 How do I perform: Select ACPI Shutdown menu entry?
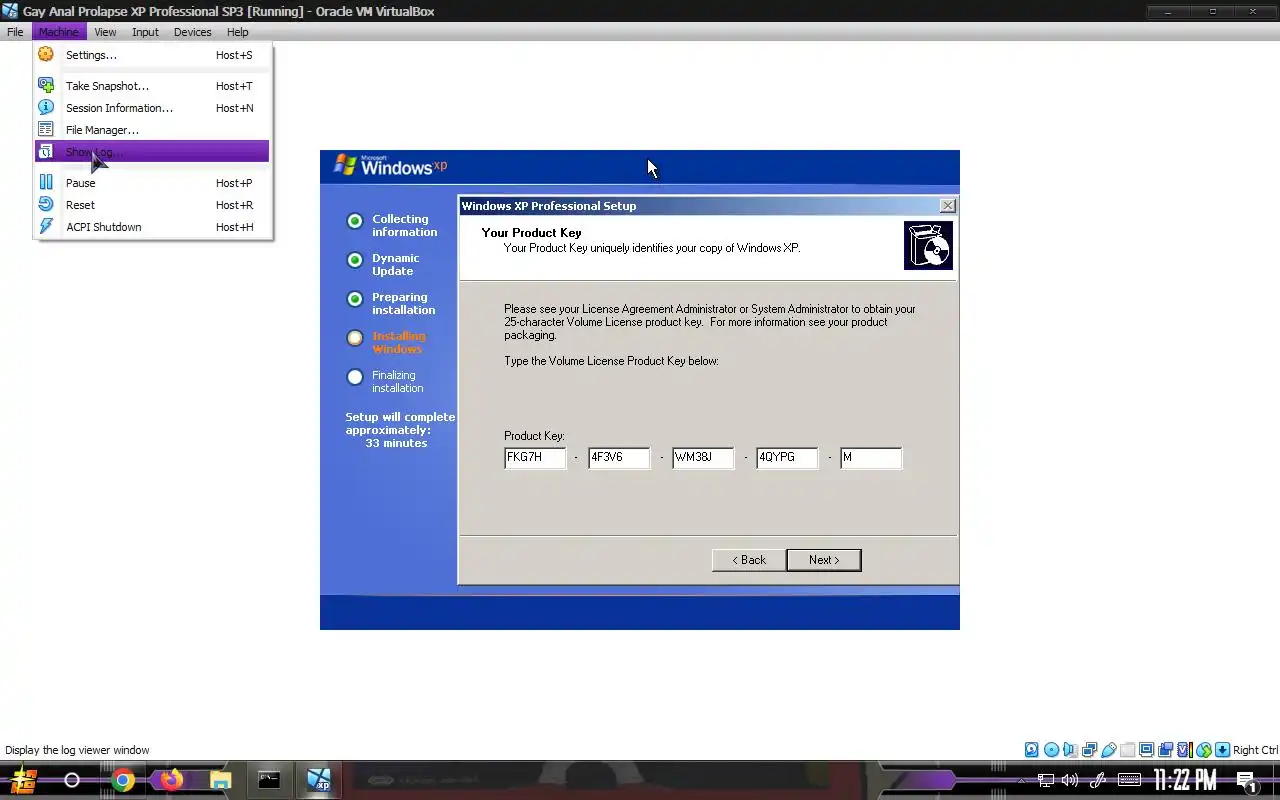click(x=152, y=227)
